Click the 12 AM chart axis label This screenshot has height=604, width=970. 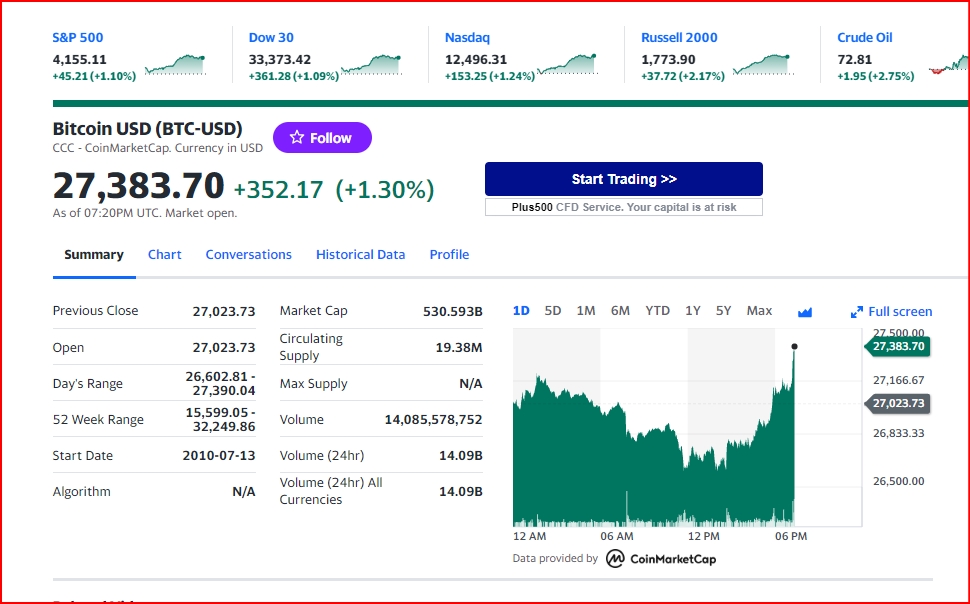[x=530, y=536]
